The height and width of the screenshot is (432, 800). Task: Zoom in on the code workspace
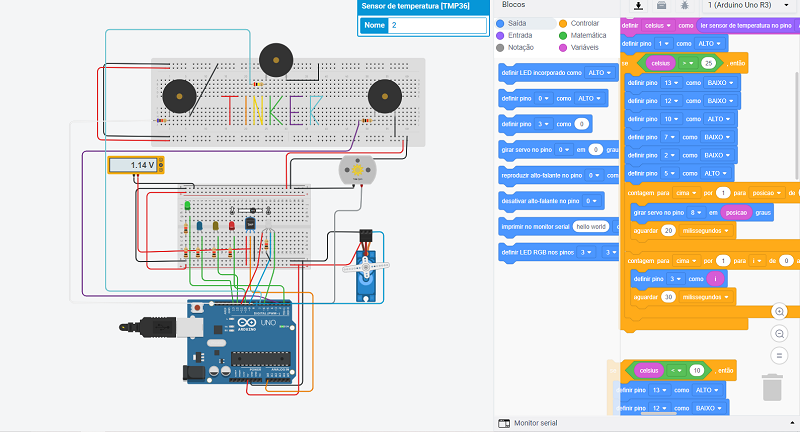pyautogui.click(x=779, y=312)
